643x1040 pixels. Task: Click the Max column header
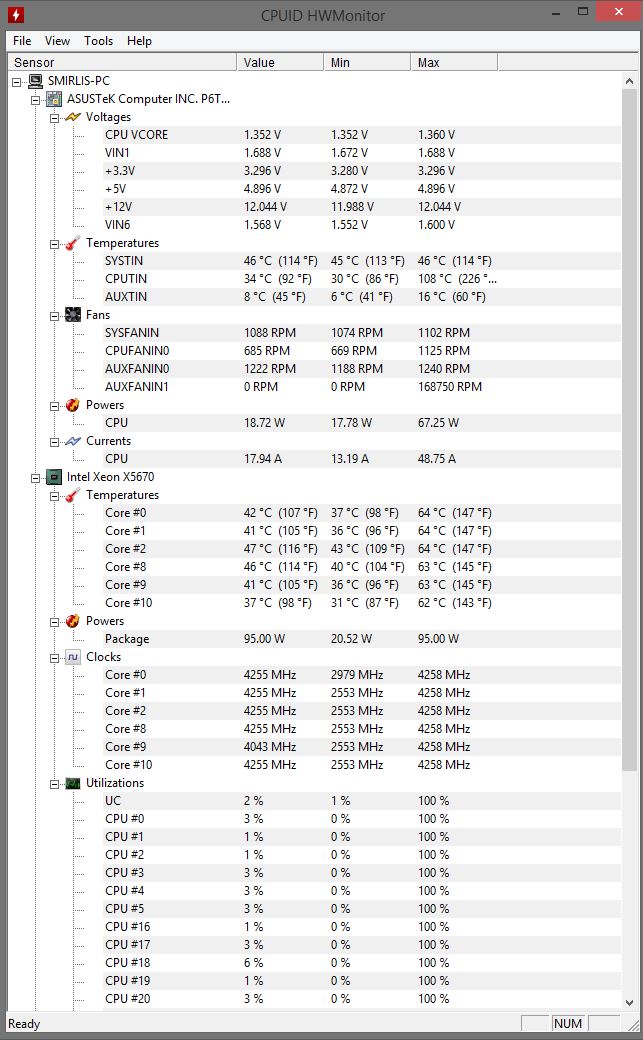click(x=454, y=62)
